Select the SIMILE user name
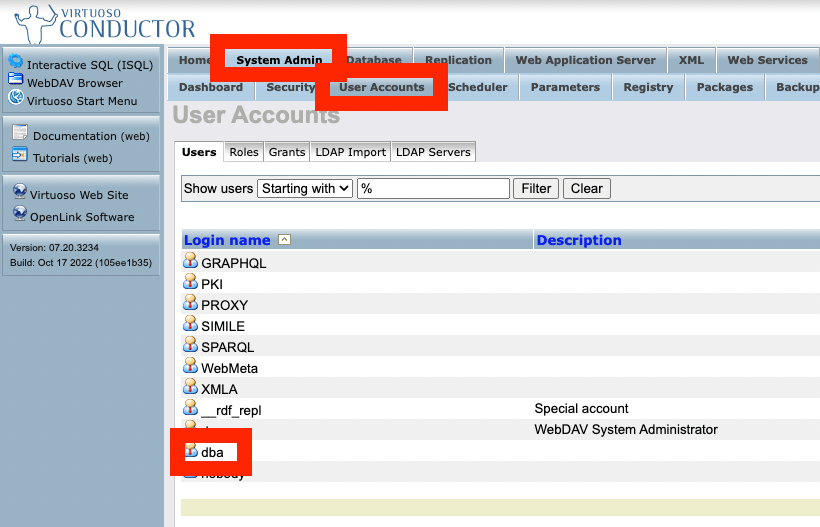 coord(223,326)
